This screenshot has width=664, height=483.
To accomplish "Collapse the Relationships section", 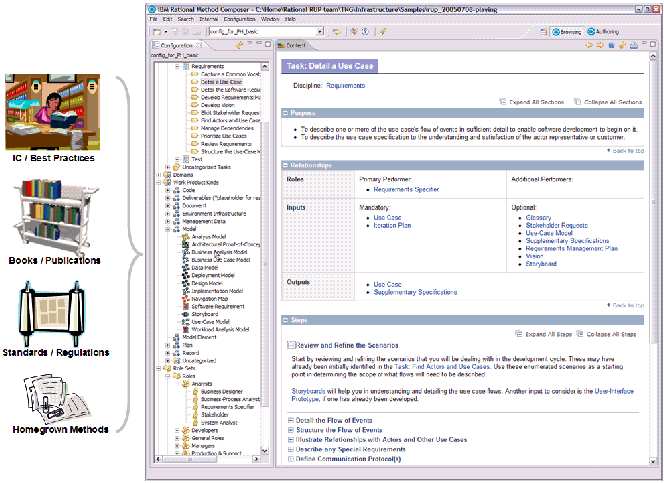I will (285, 165).
